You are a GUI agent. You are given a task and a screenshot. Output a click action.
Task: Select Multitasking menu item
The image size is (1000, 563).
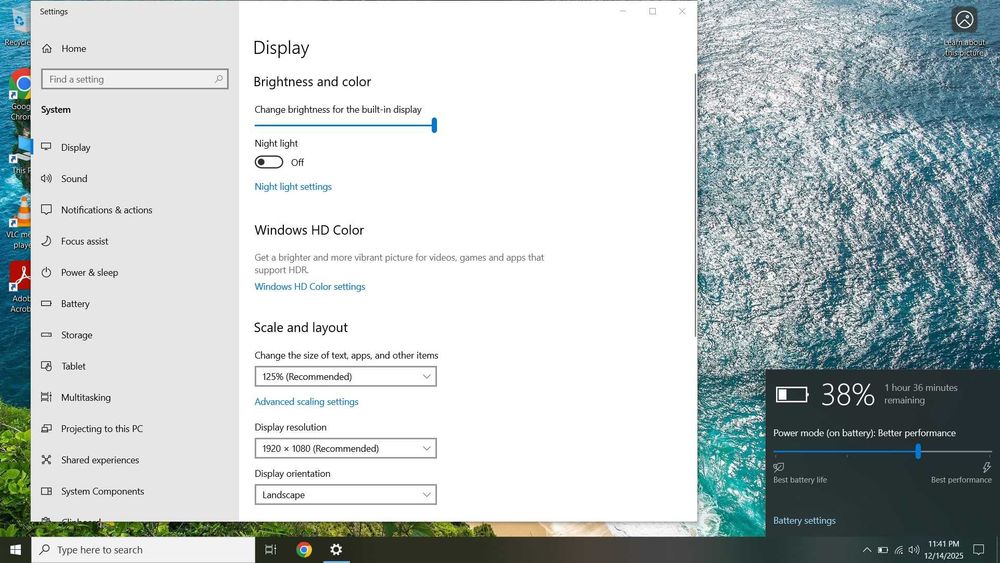(x=85, y=397)
